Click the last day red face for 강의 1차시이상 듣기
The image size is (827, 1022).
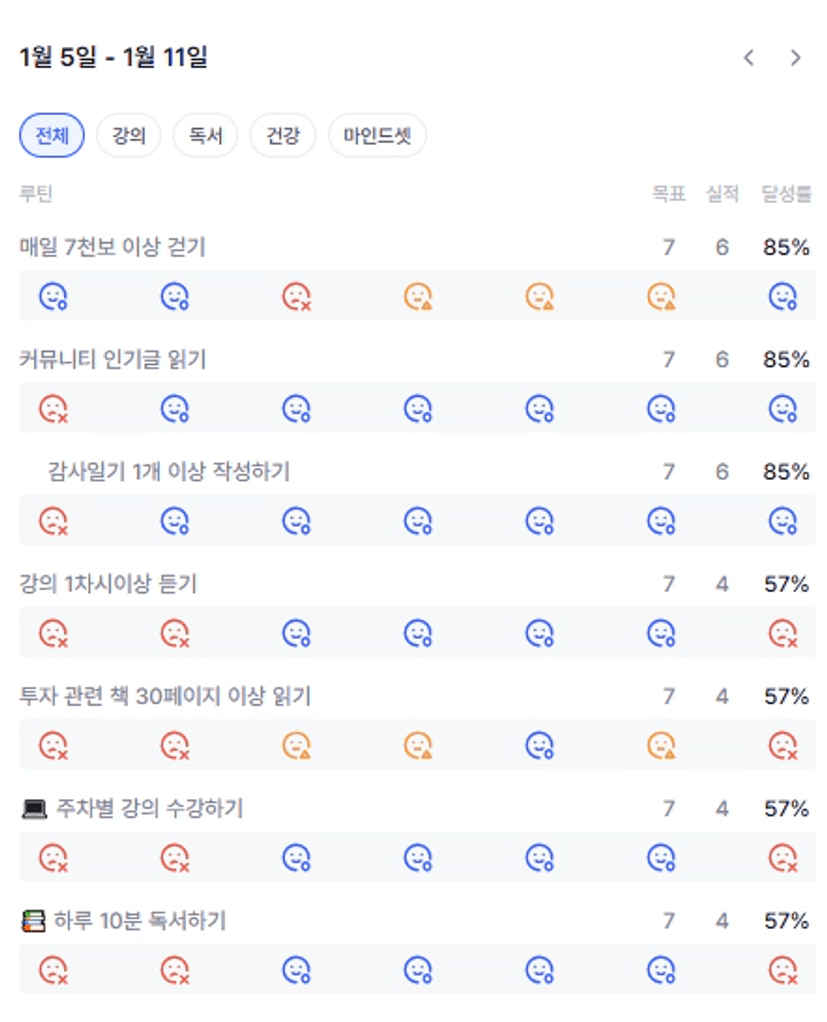(x=782, y=632)
